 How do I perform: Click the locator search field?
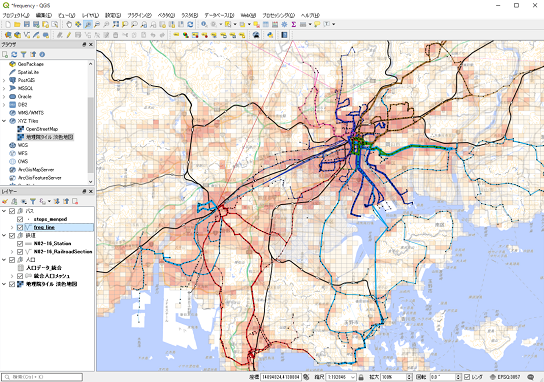coord(42,377)
